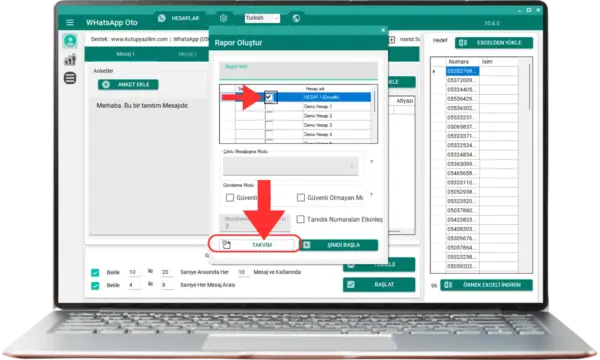Click the BAŞLAT button

(x=379, y=285)
